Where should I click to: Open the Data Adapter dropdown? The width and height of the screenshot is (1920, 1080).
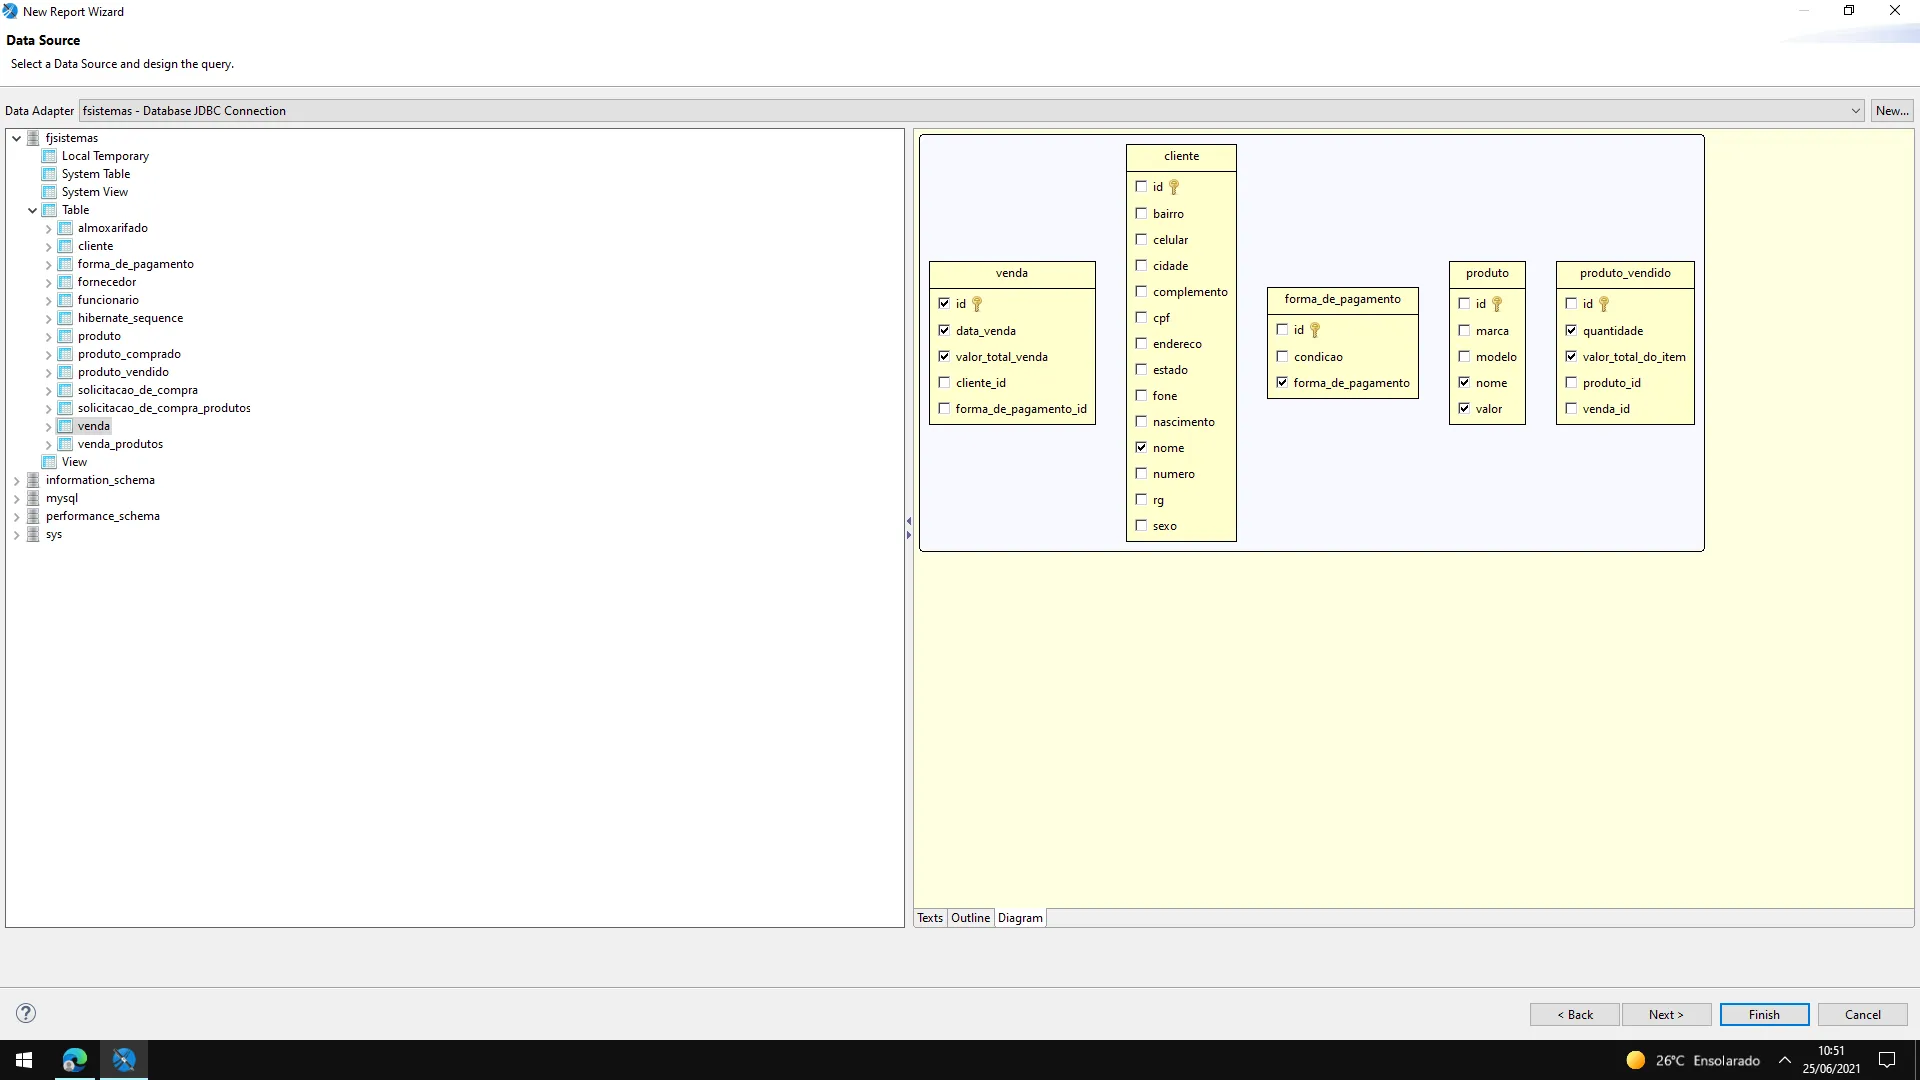coord(1855,111)
